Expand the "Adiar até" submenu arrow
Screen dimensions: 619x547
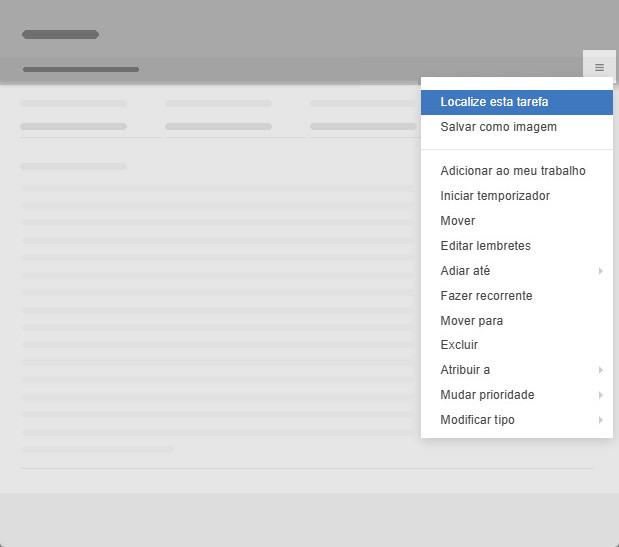point(600,271)
